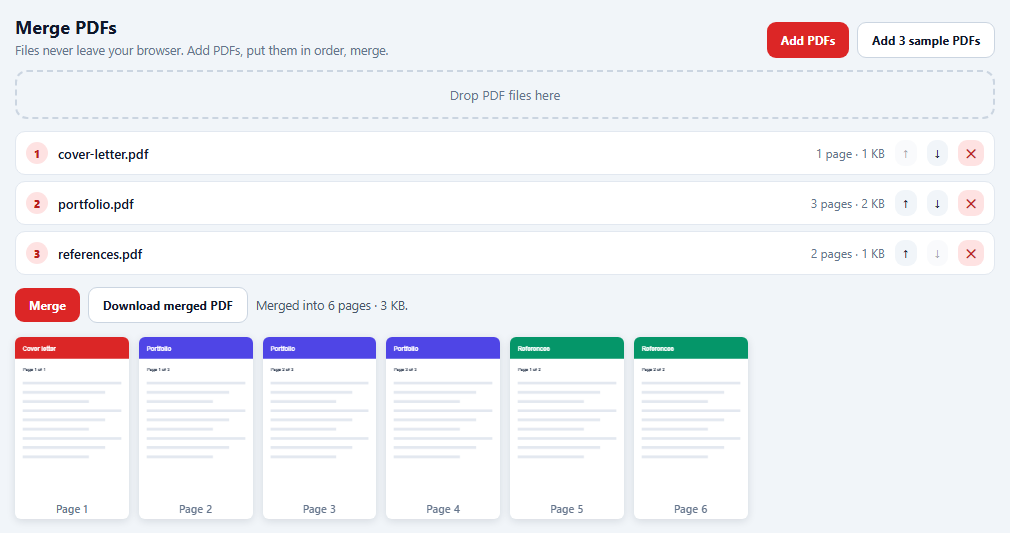This screenshot has height=533, width=1010.
Task: Select the Page 6 References thumbnail
Action: pyautogui.click(x=691, y=427)
